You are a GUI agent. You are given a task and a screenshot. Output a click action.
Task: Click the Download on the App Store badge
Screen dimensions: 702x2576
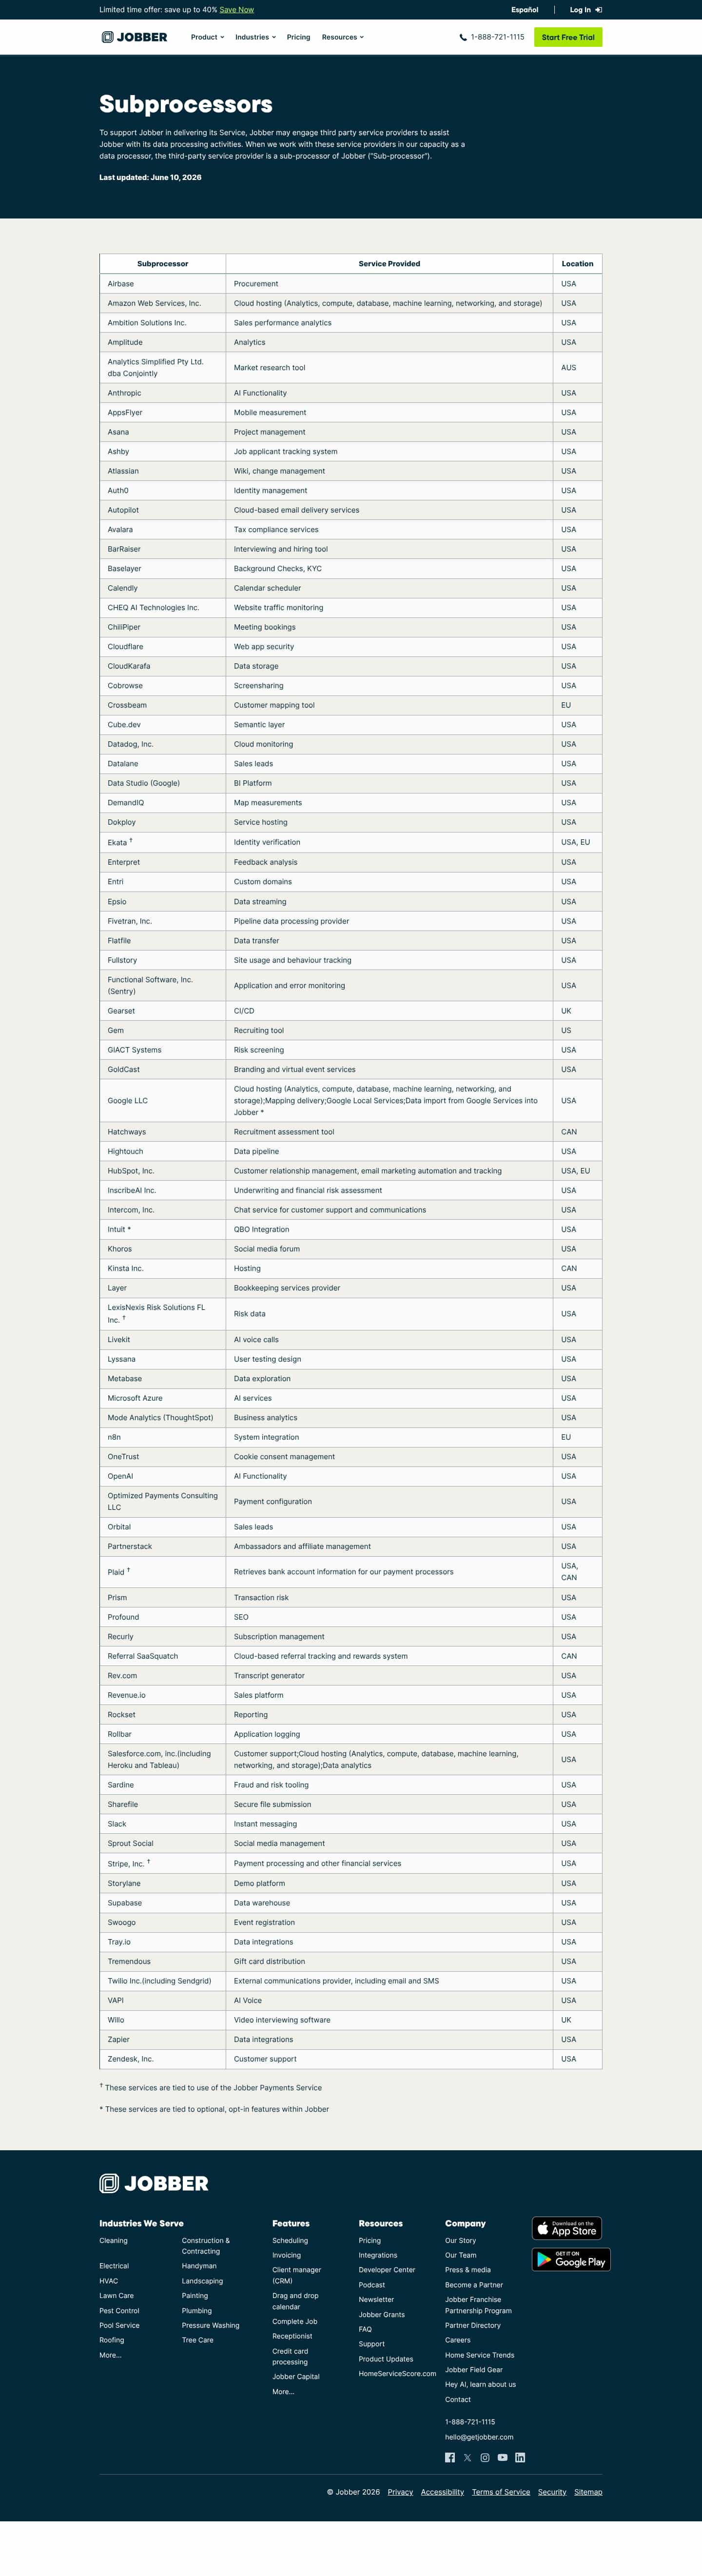567,2228
